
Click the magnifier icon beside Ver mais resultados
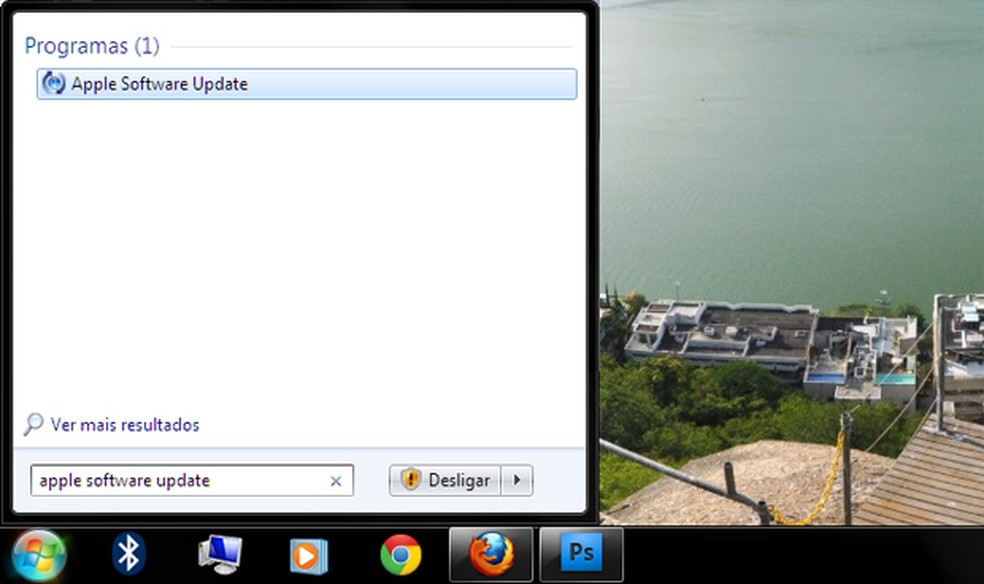[x=33, y=425]
